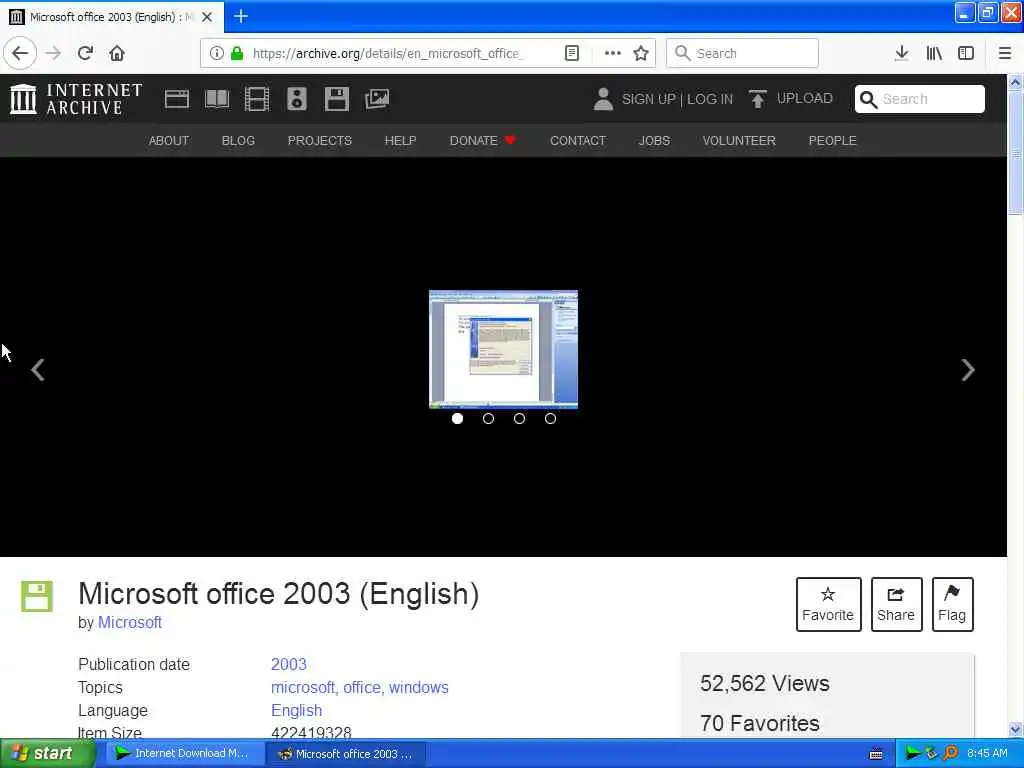The image size is (1024, 768).
Task: Open the ABOUT menu item
Action: coord(168,140)
